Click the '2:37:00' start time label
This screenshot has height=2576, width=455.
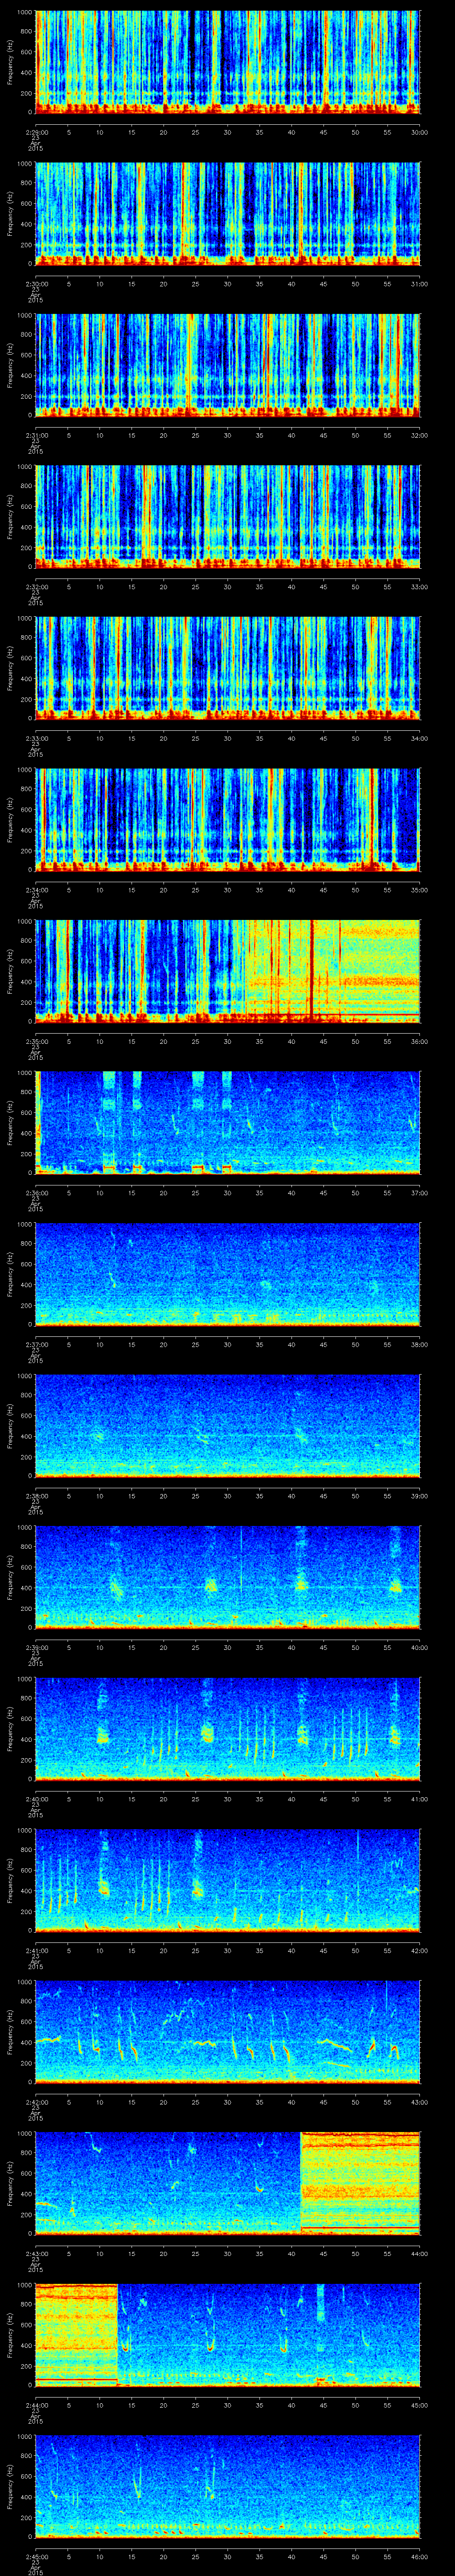pyautogui.click(x=36, y=1344)
